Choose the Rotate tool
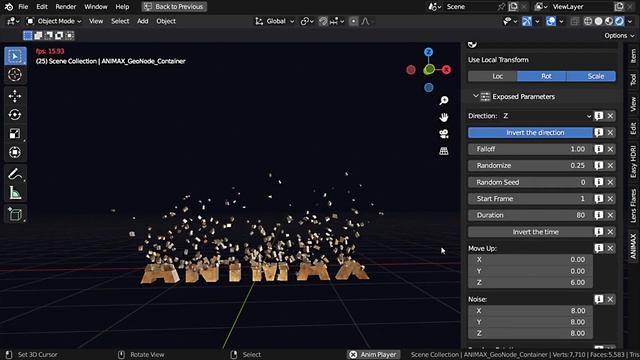The width and height of the screenshot is (640, 360). 15,115
